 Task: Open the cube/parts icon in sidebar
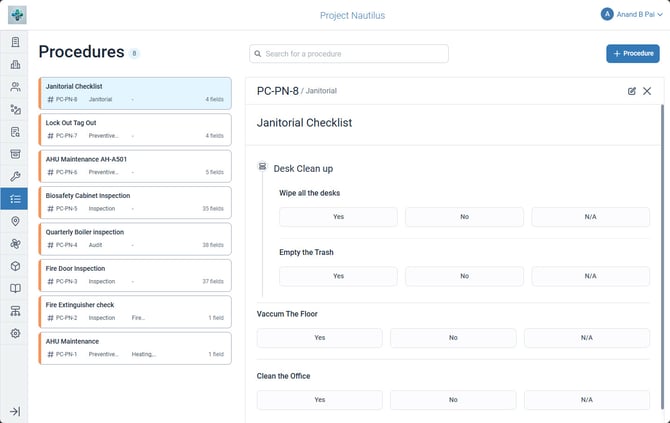coord(15,266)
